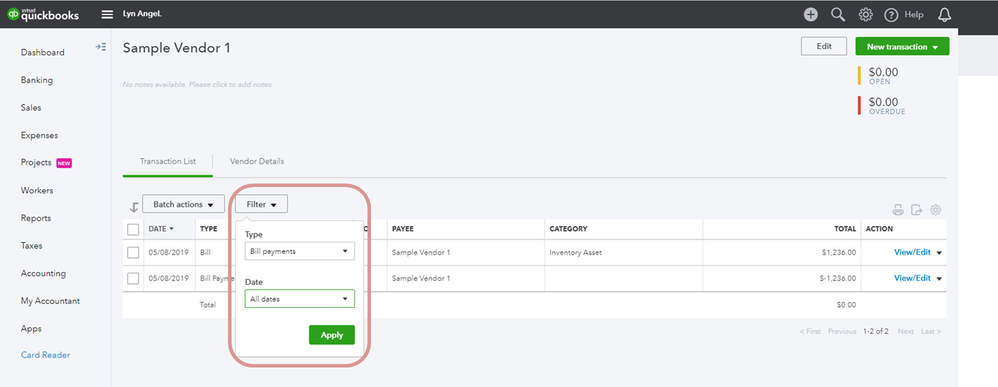Open Apps in sidebar
Viewport: 998px width, 387px height.
click(x=31, y=328)
